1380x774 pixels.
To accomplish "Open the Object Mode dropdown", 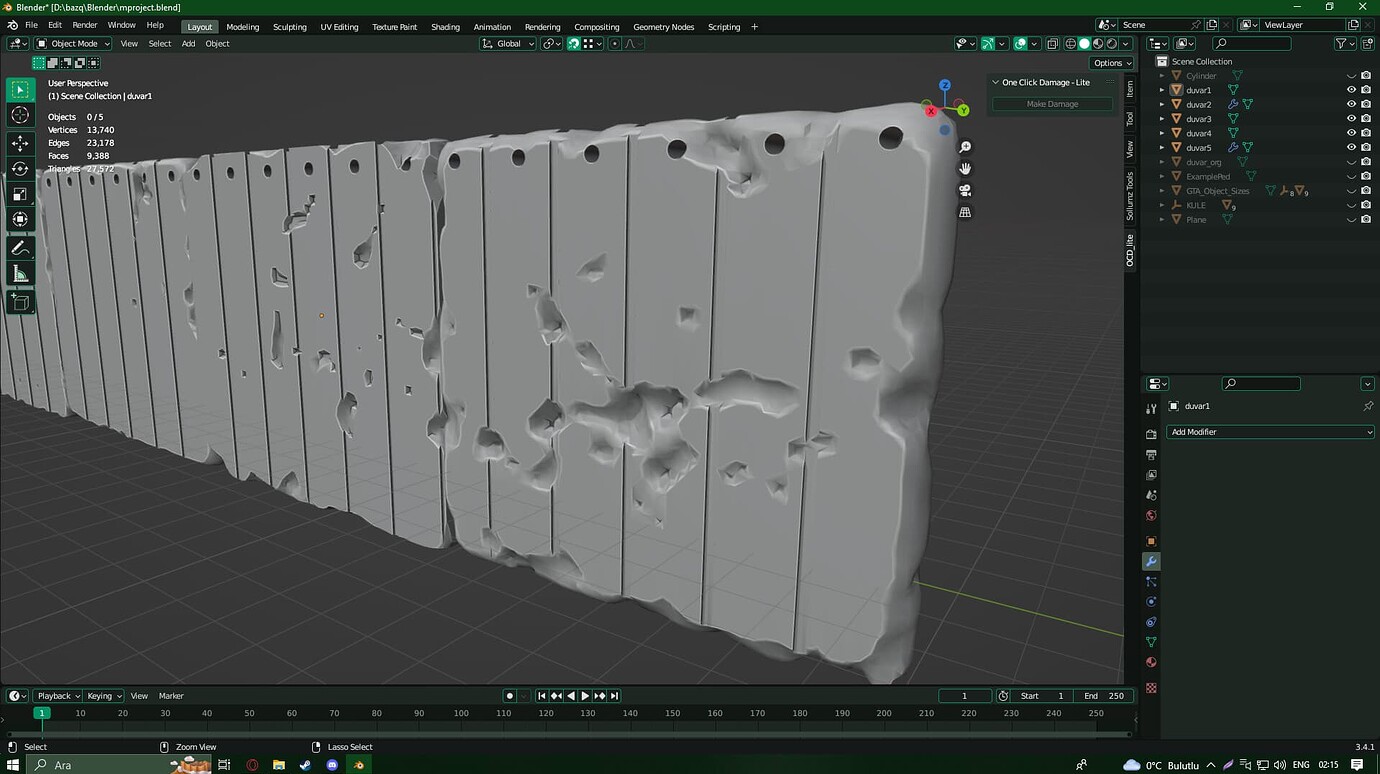I will tap(72, 43).
